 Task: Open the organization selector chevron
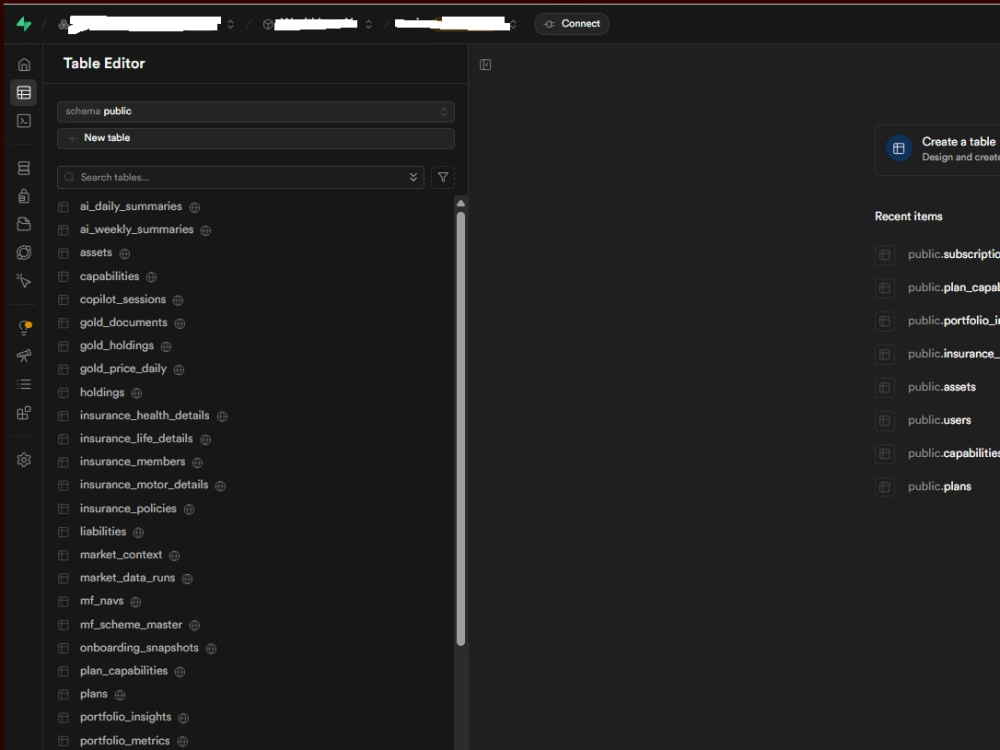point(230,24)
